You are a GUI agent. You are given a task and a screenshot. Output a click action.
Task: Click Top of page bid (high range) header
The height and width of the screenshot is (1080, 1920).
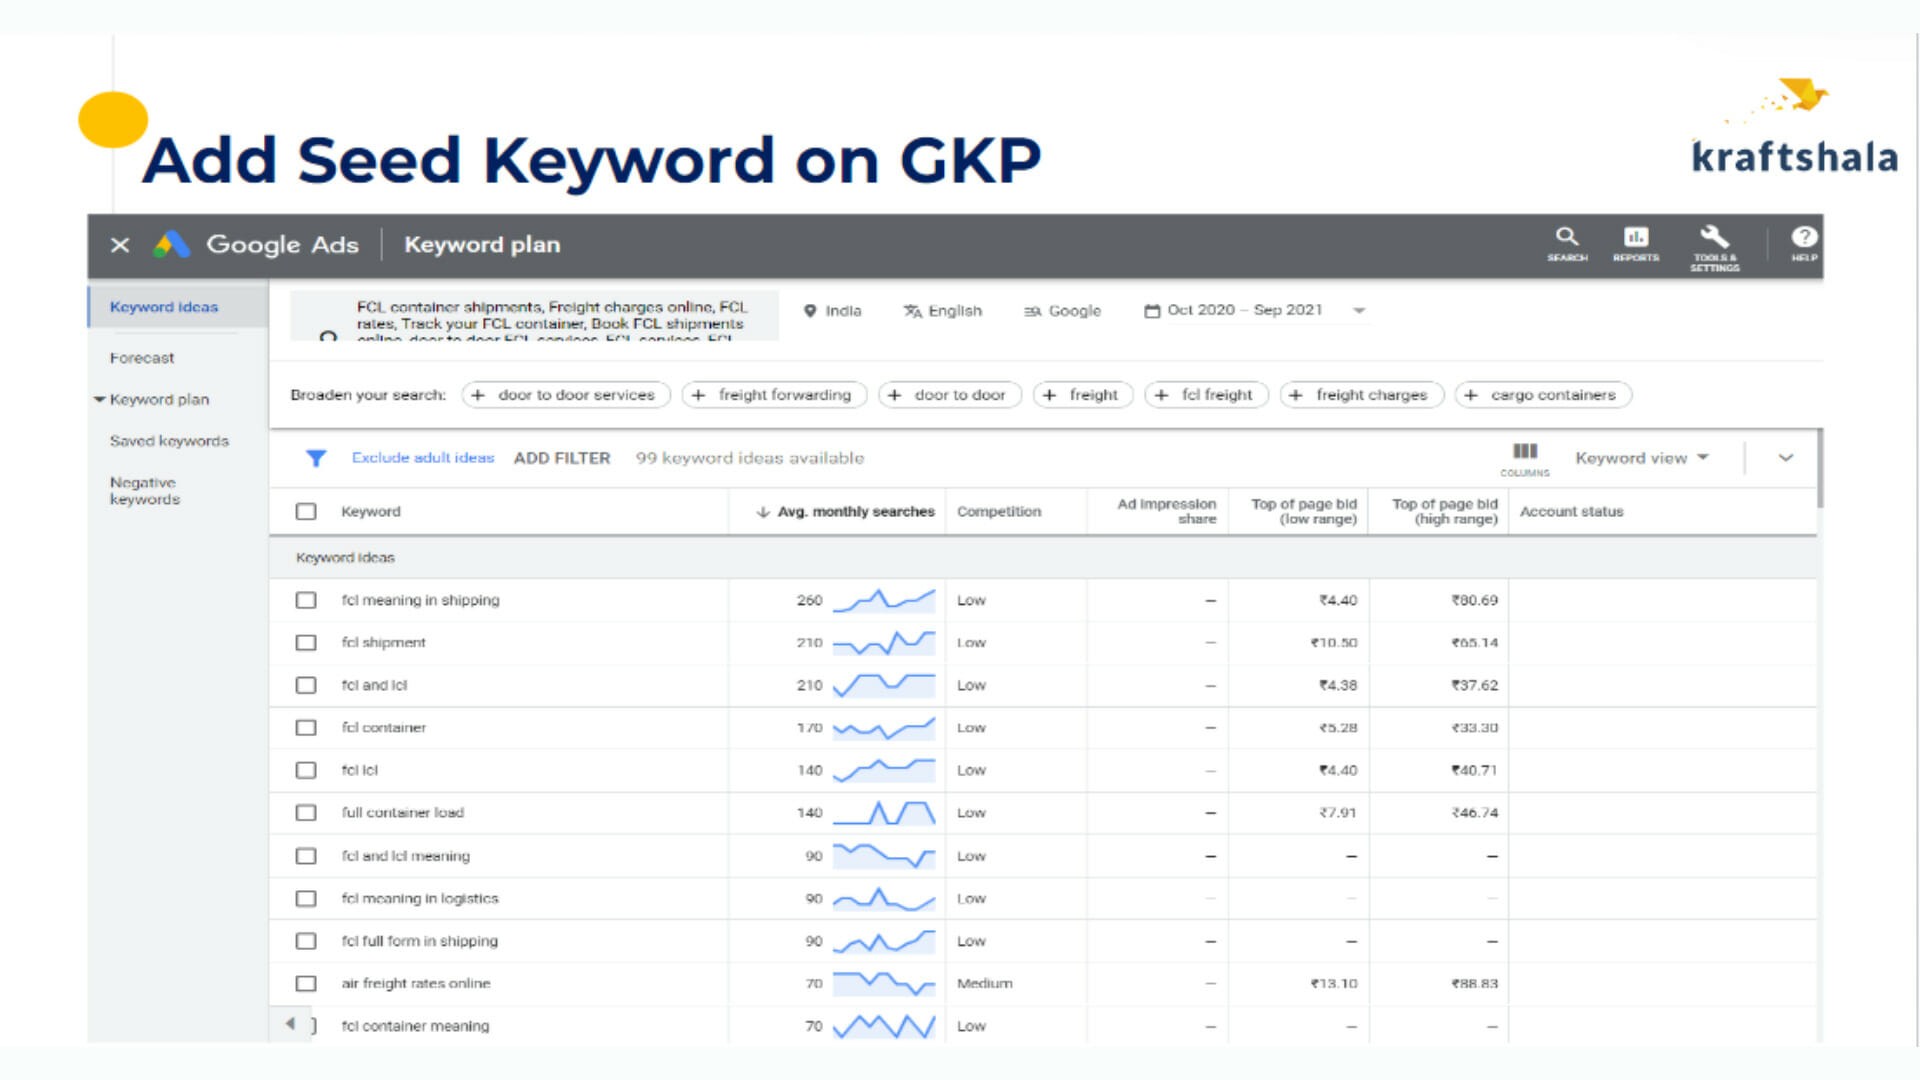point(1445,512)
